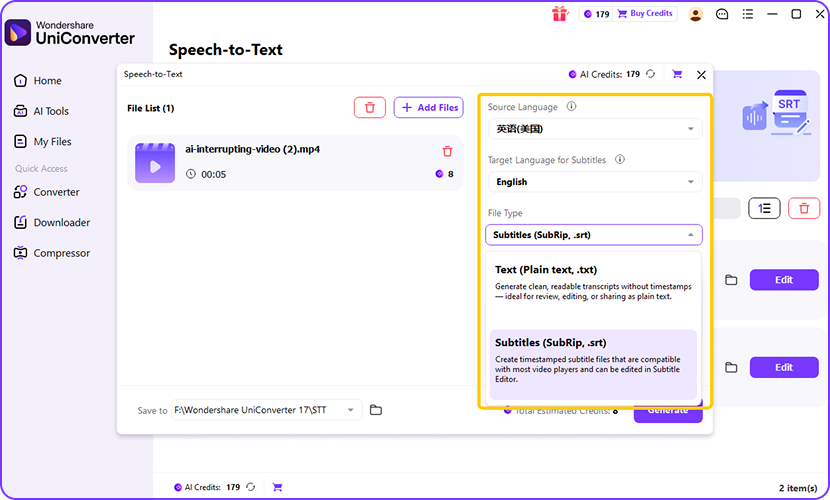830x500 pixels.
Task: Refresh AI Credits in the dialog header
Action: click(651, 74)
